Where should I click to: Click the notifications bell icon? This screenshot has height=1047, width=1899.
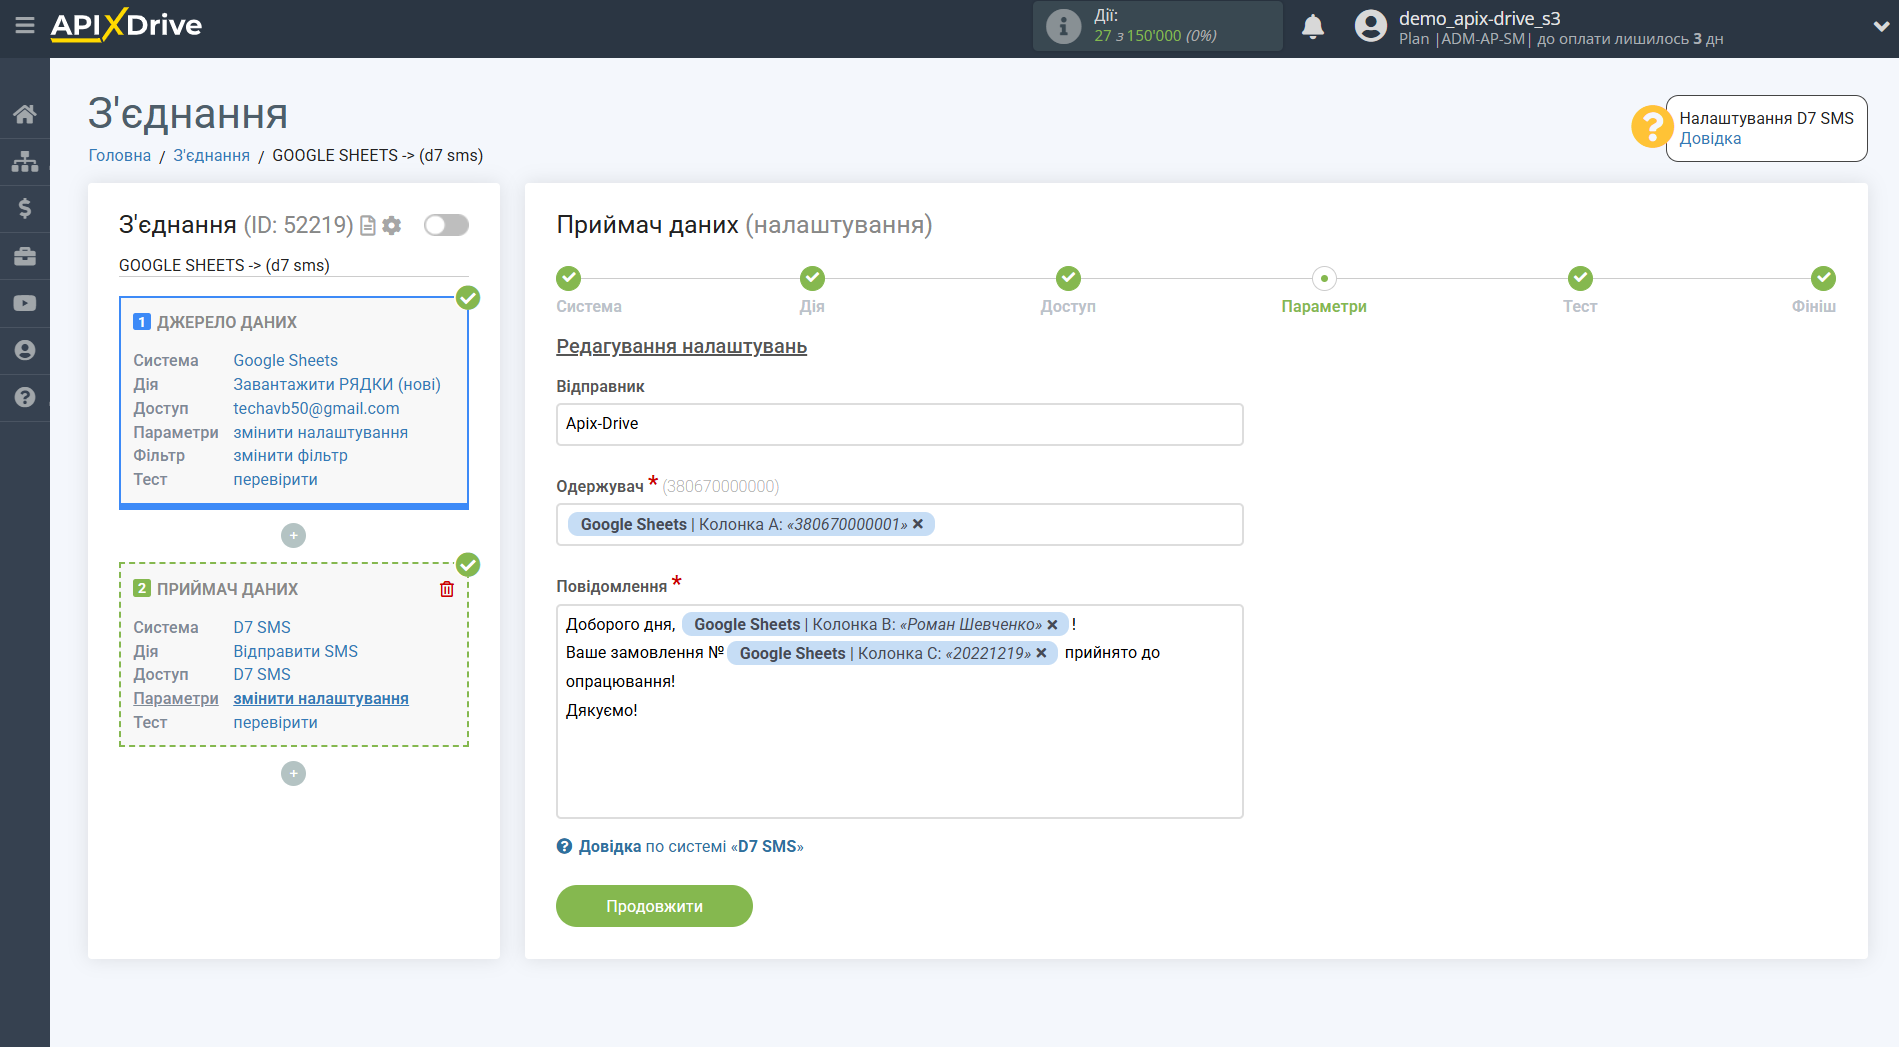1312,27
